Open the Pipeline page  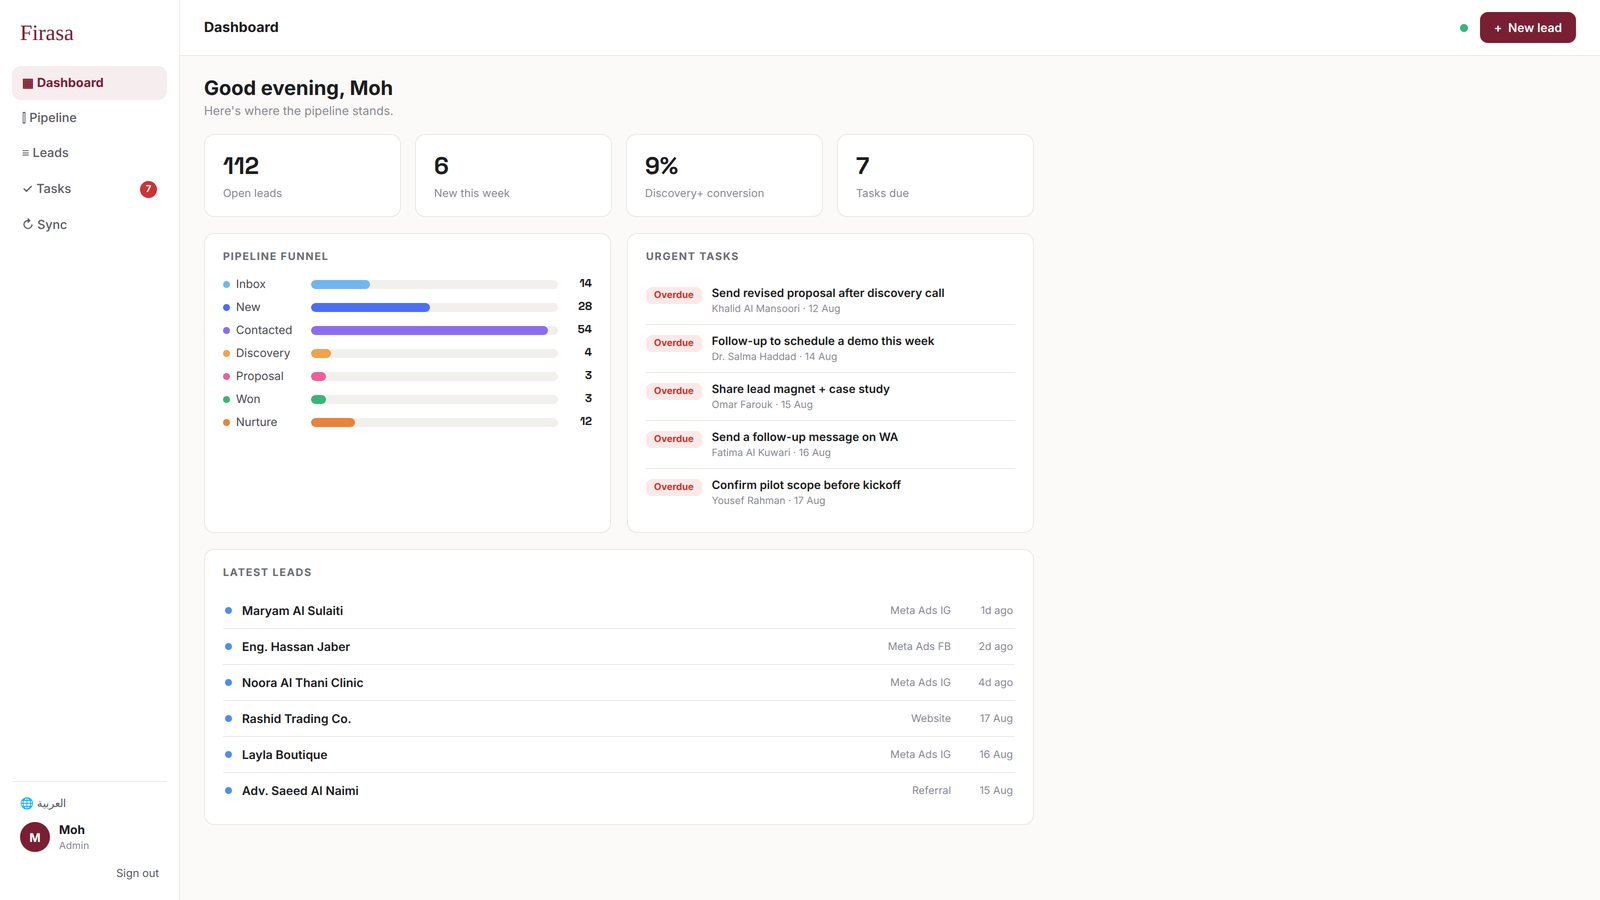tap(89, 118)
